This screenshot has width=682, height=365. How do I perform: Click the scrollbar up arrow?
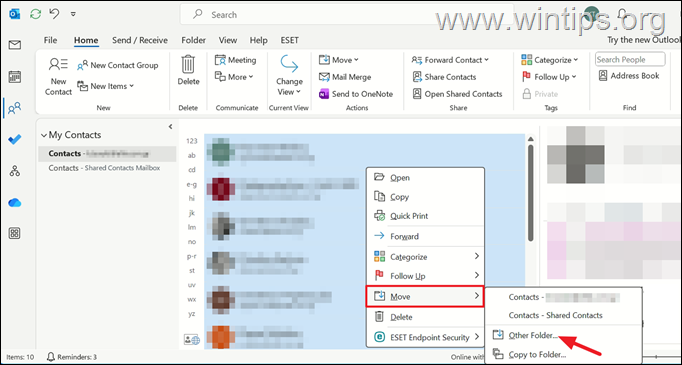click(x=531, y=139)
